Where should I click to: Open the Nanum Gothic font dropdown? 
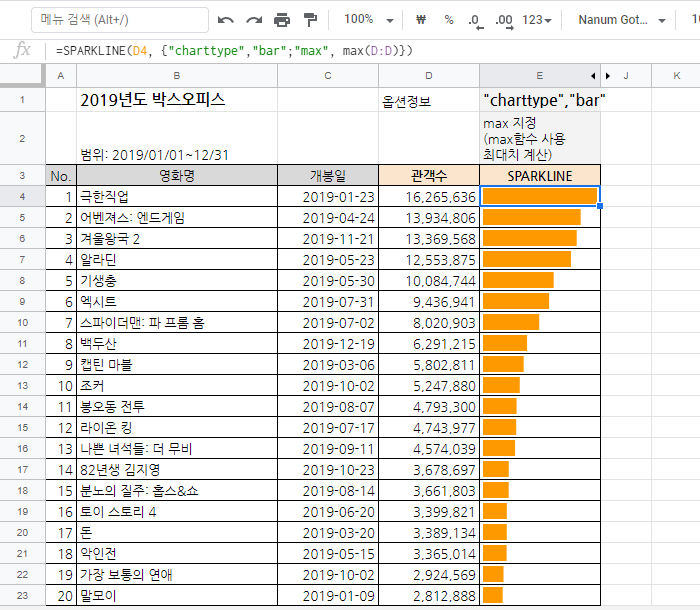pos(622,20)
